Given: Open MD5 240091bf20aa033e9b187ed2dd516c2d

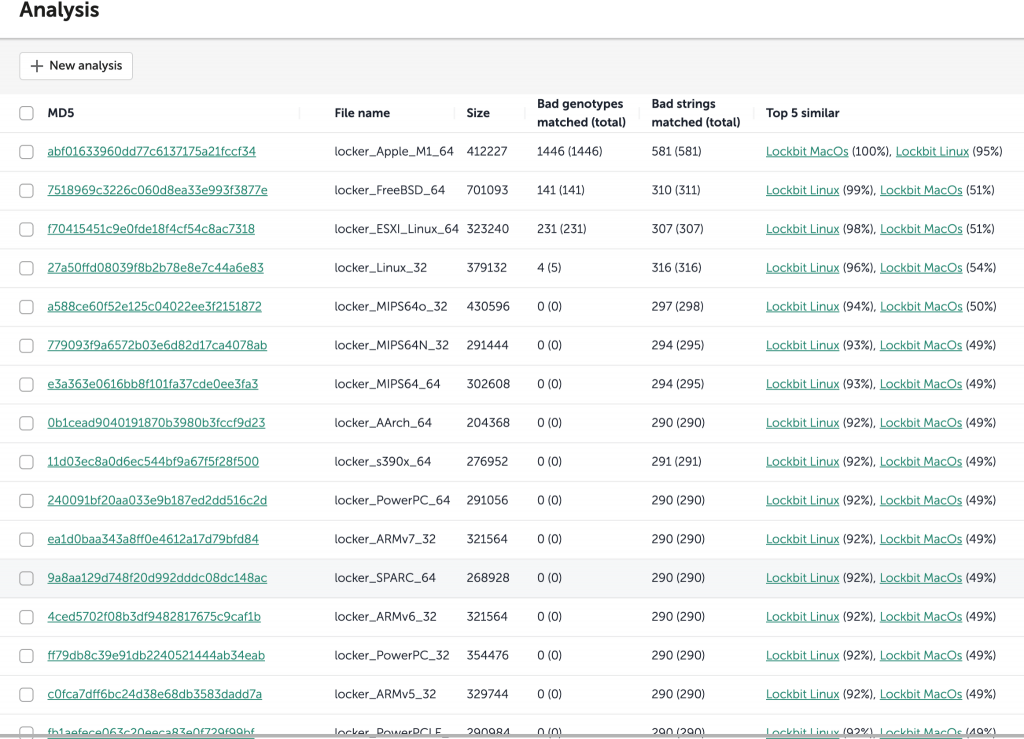Looking at the screenshot, I should coord(157,500).
